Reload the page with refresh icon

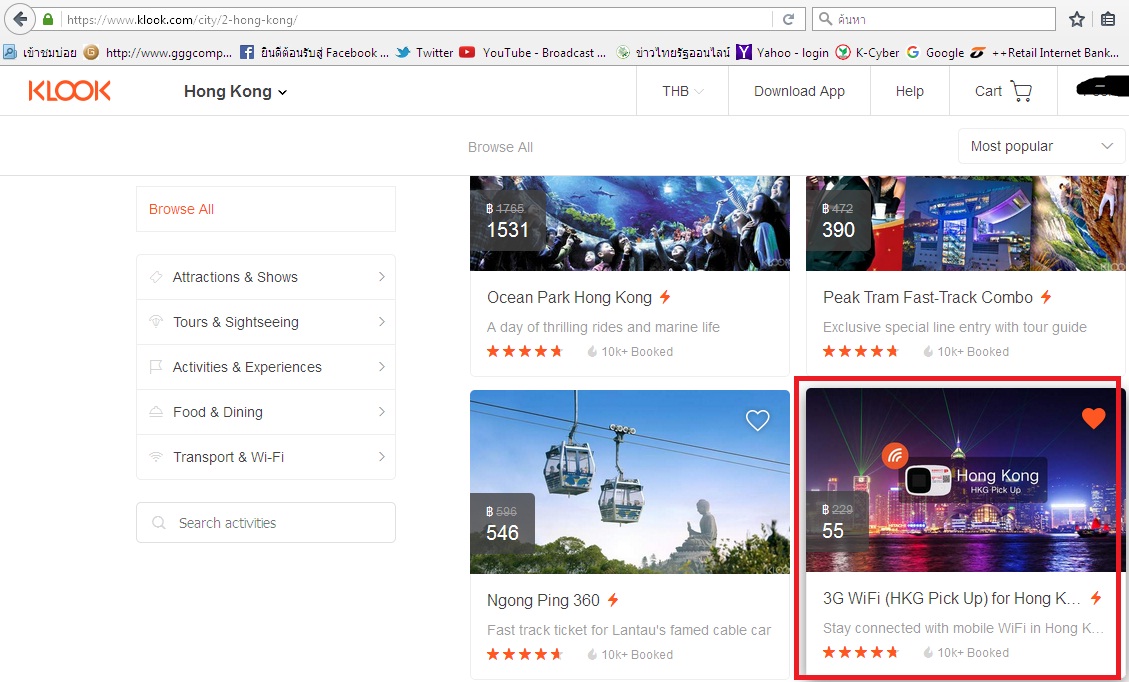pyautogui.click(x=789, y=19)
